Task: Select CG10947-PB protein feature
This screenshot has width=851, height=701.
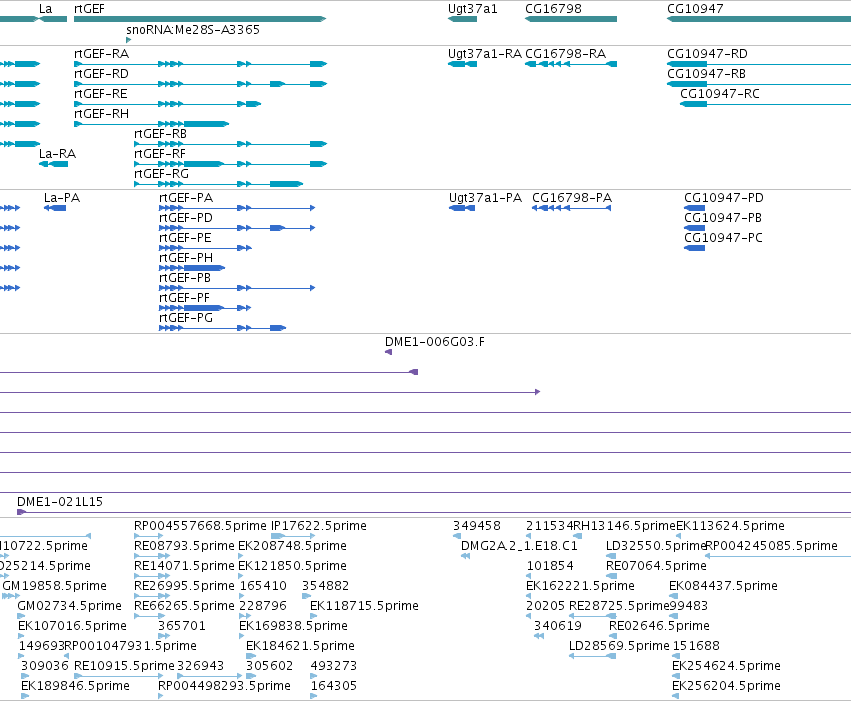Action: pos(695,228)
